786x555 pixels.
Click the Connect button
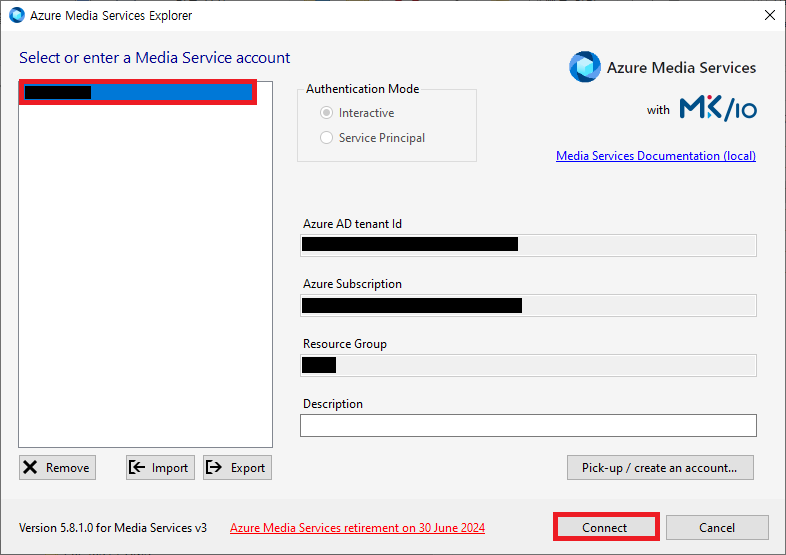(x=605, y=527)
